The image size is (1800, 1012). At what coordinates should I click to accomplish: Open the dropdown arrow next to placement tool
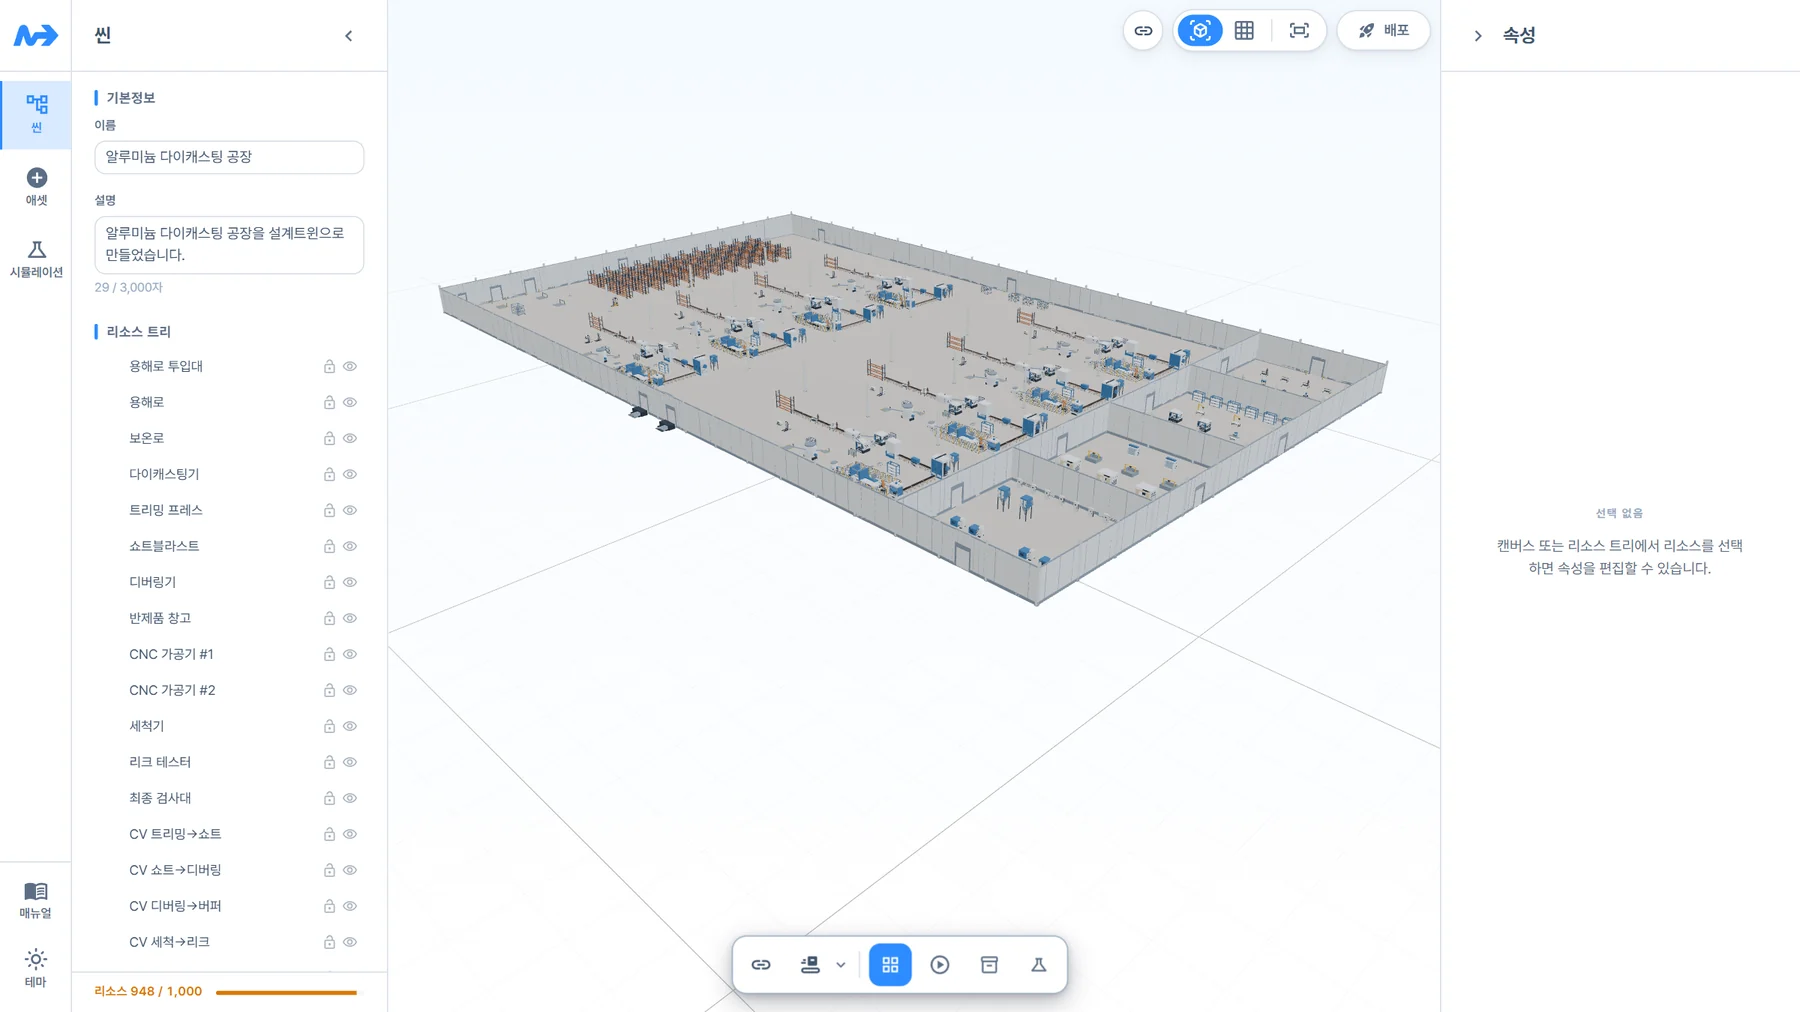coord(841,965)
